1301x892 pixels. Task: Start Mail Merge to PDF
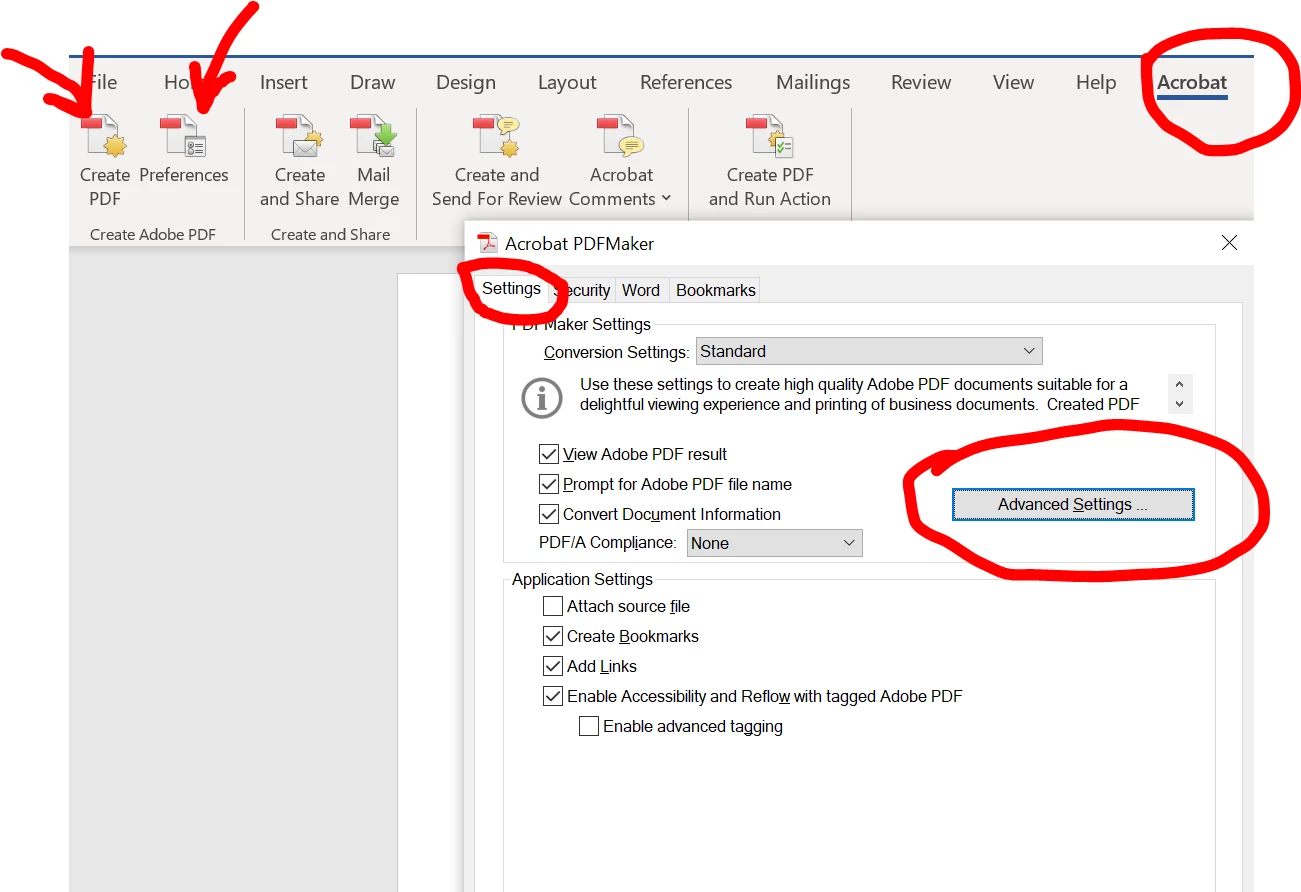(374, 161)
